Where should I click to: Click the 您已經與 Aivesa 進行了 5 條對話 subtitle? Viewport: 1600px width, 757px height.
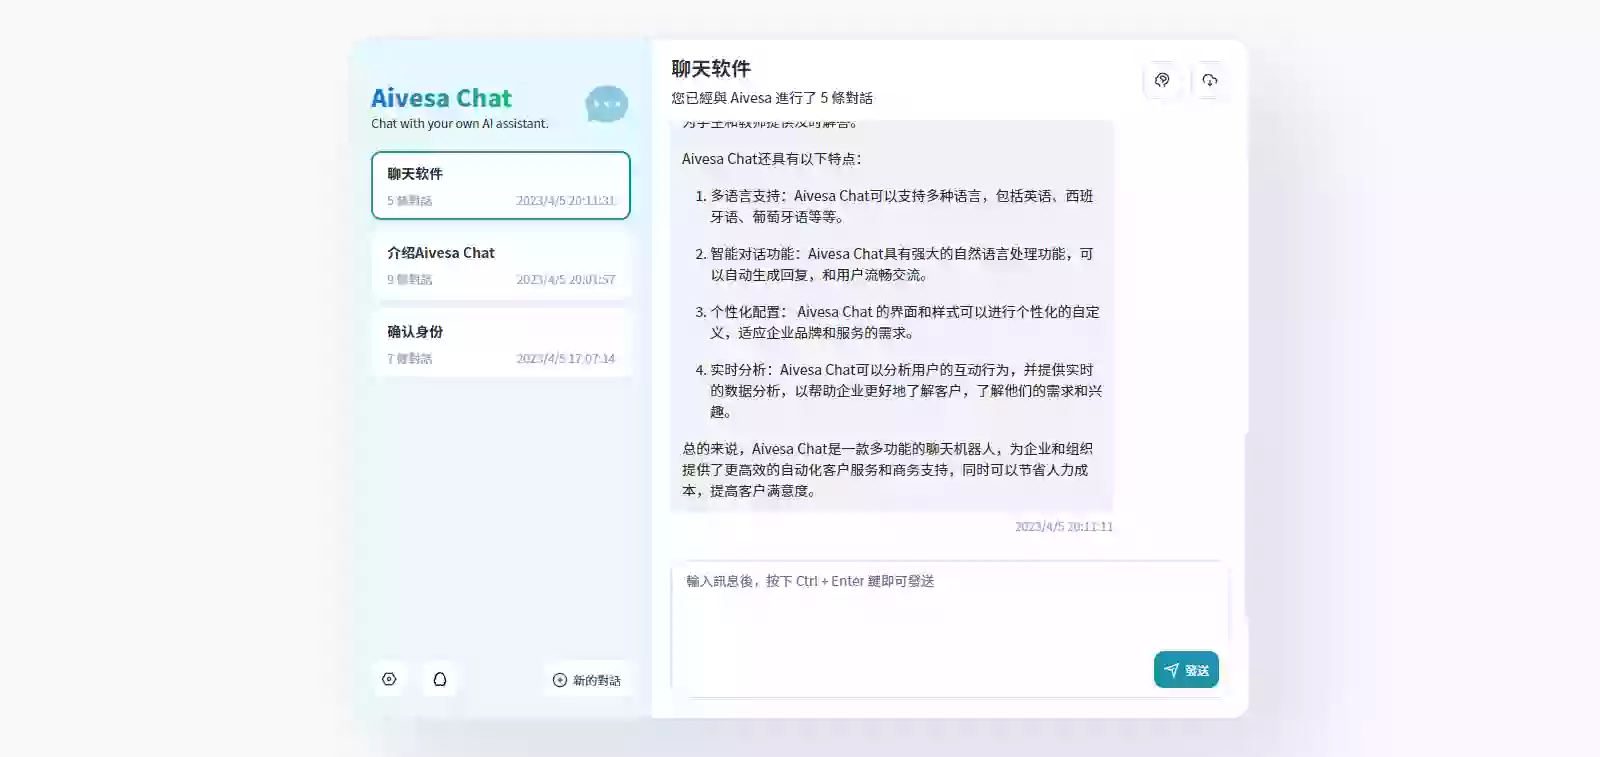click(x=772, y=98)
